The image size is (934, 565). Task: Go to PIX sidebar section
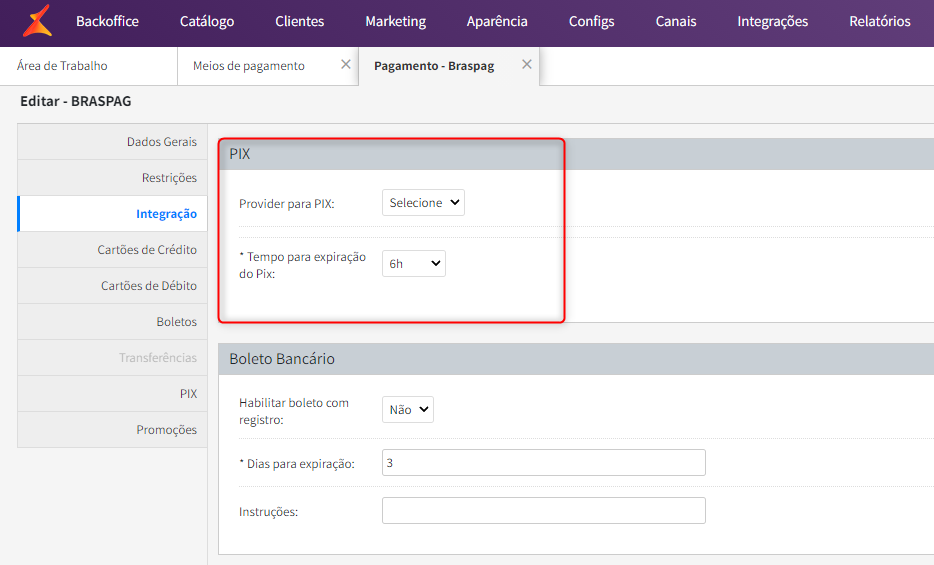[x=113, y=394]
